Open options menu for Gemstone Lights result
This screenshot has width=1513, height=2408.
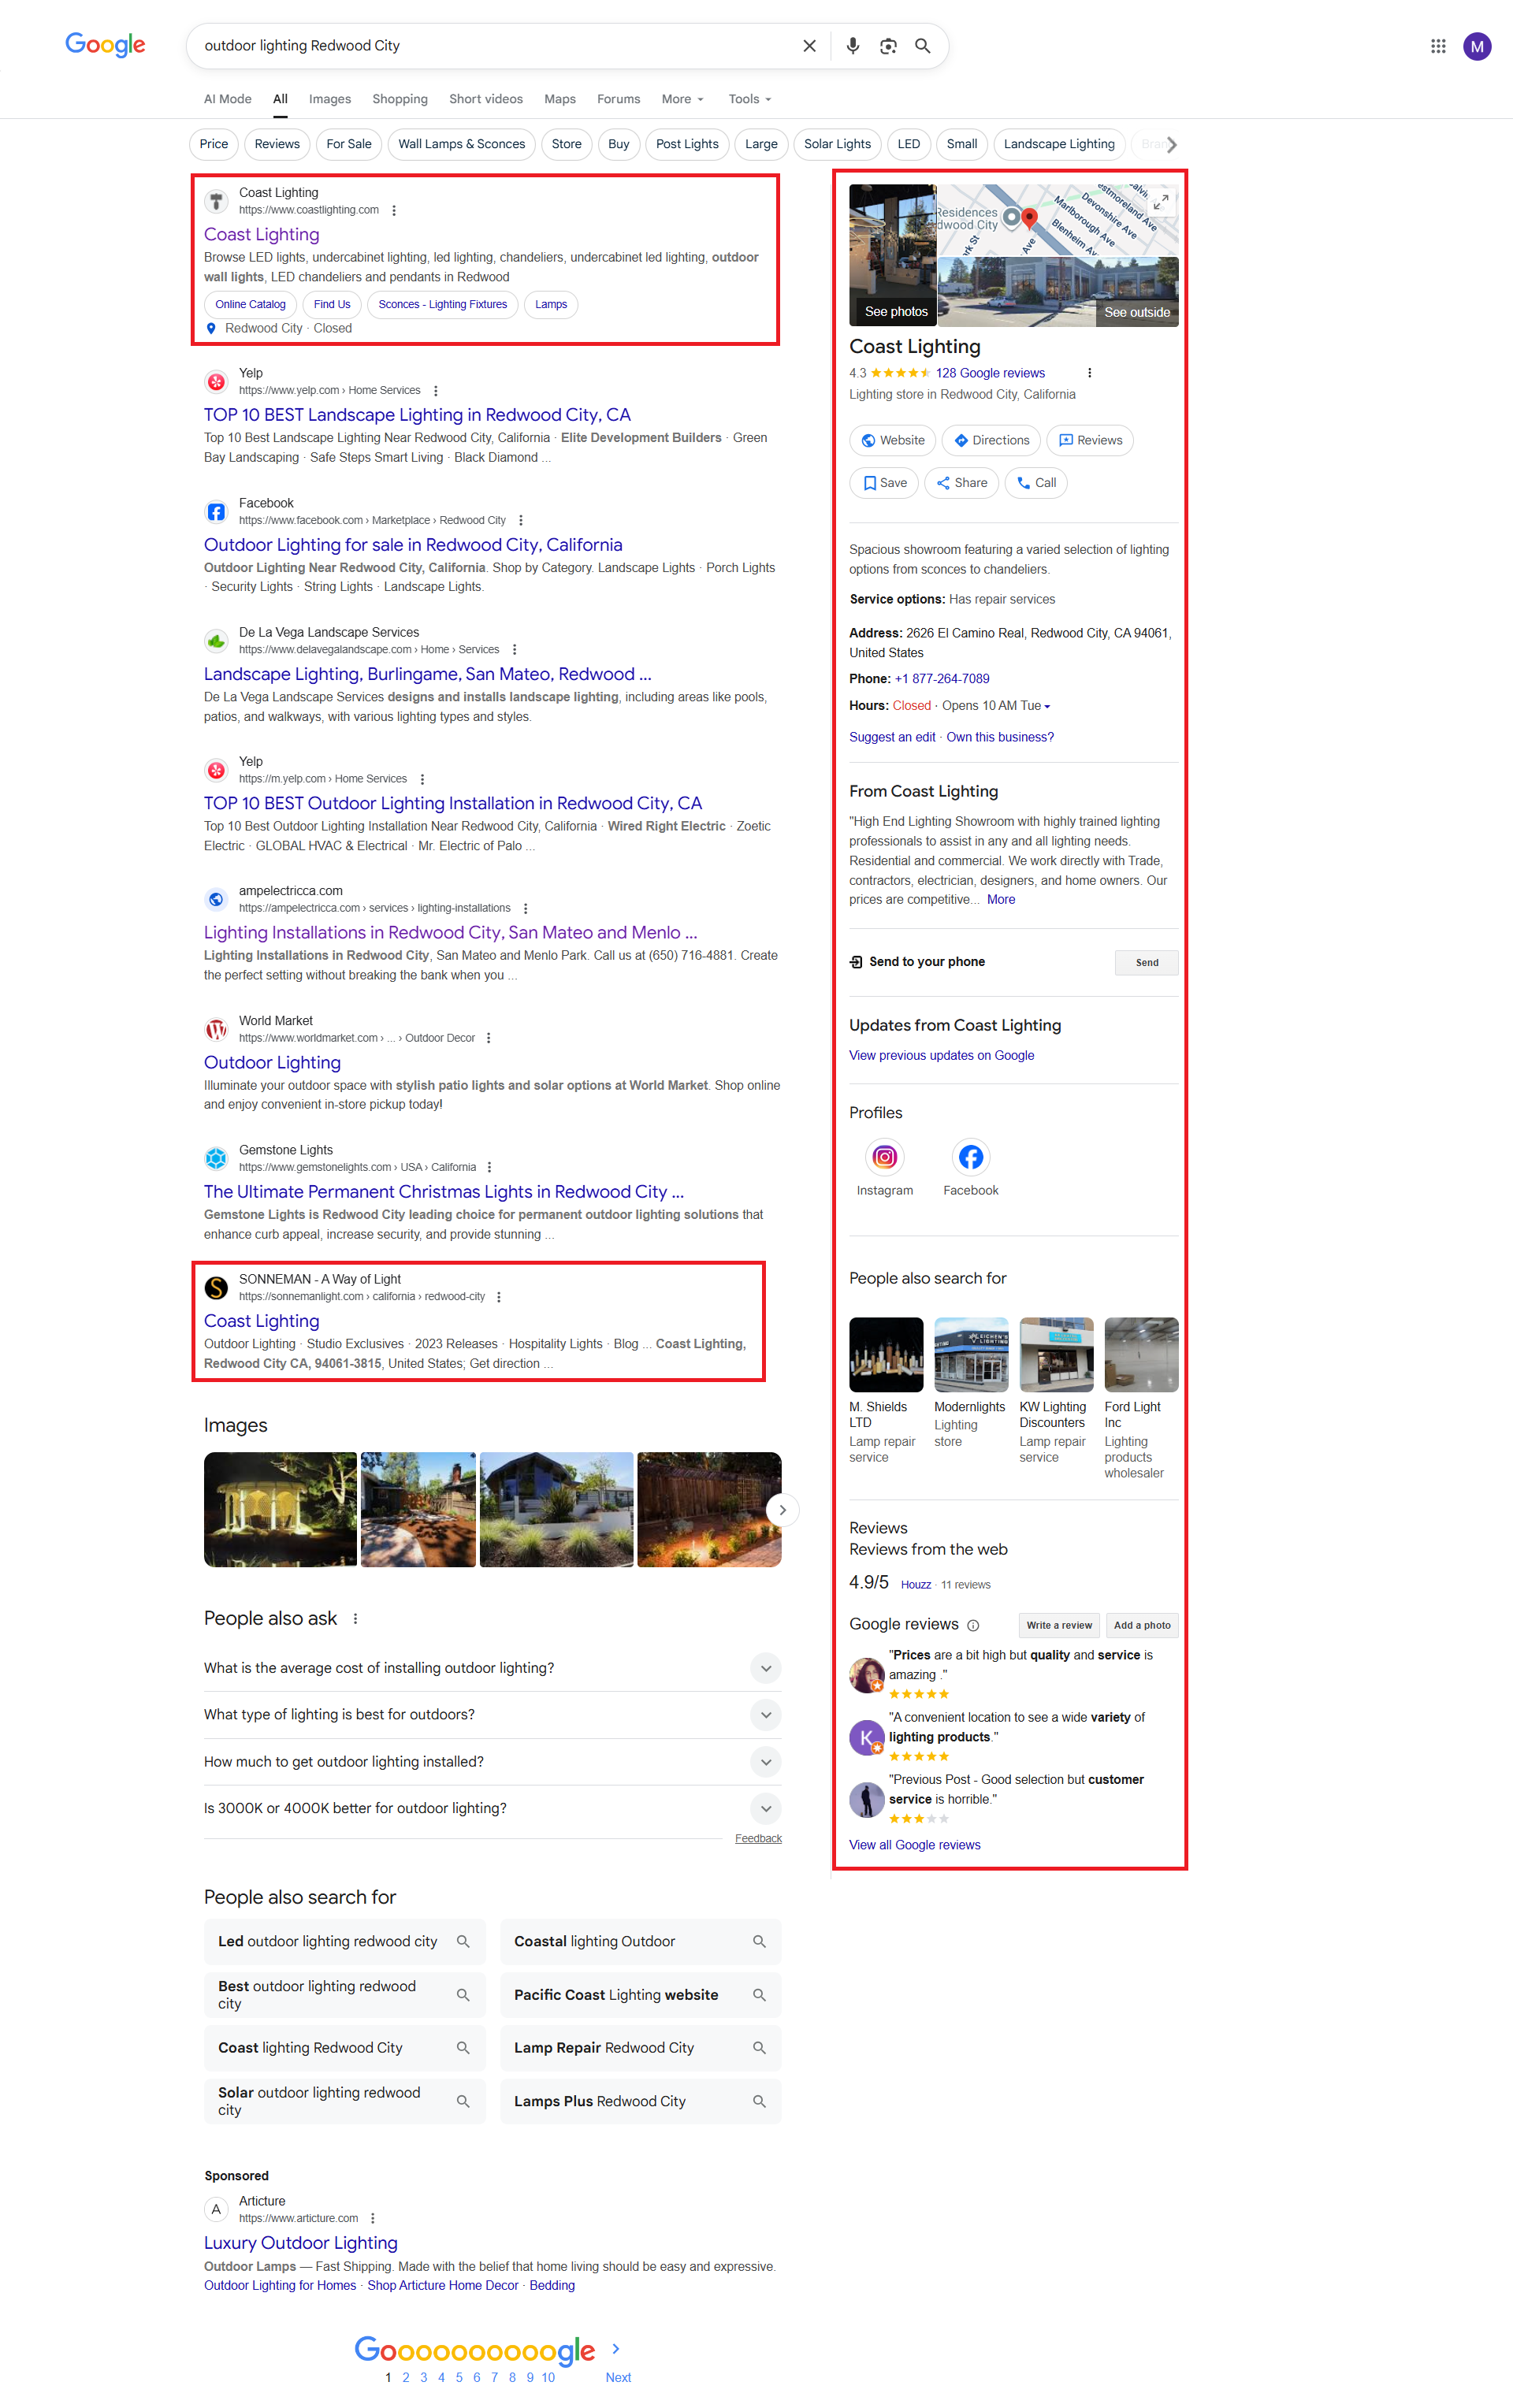[x=490, y=1167]
